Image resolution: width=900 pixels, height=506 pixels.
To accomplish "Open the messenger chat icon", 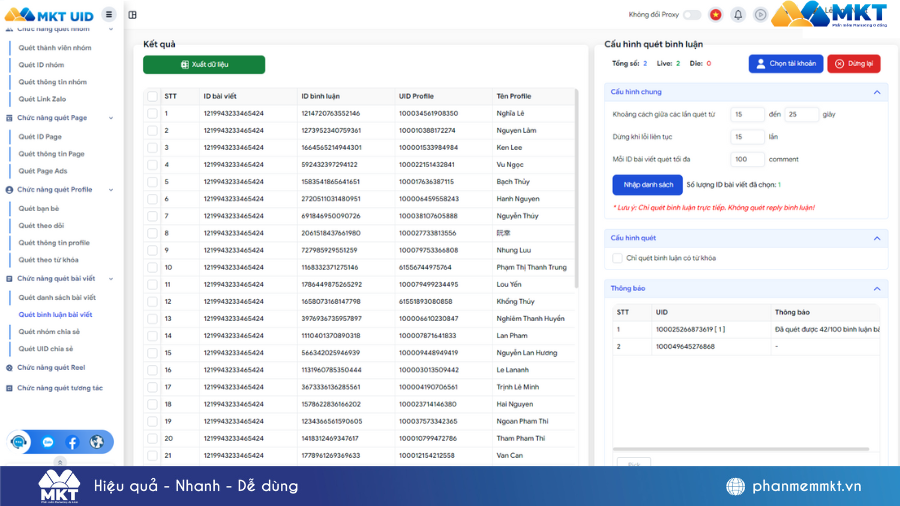I will tap(48, 442).
